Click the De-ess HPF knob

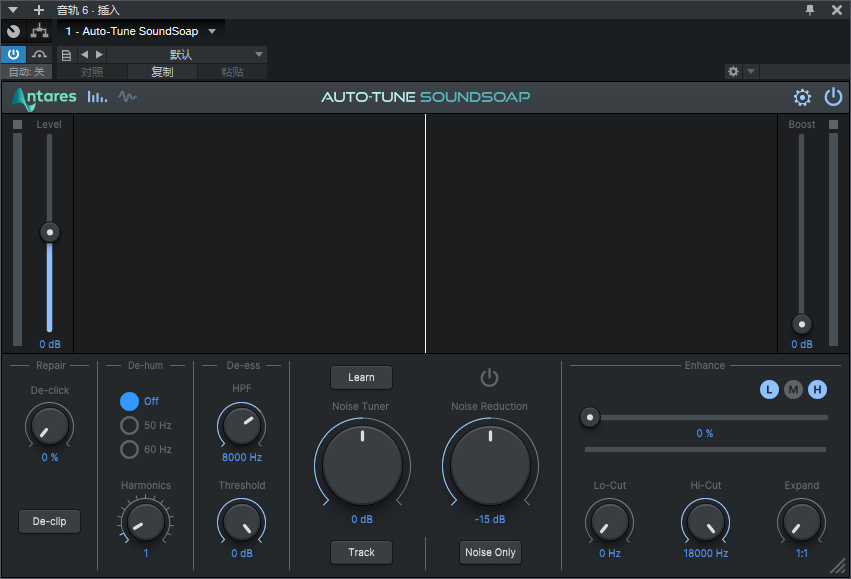[x=242, y=426]
